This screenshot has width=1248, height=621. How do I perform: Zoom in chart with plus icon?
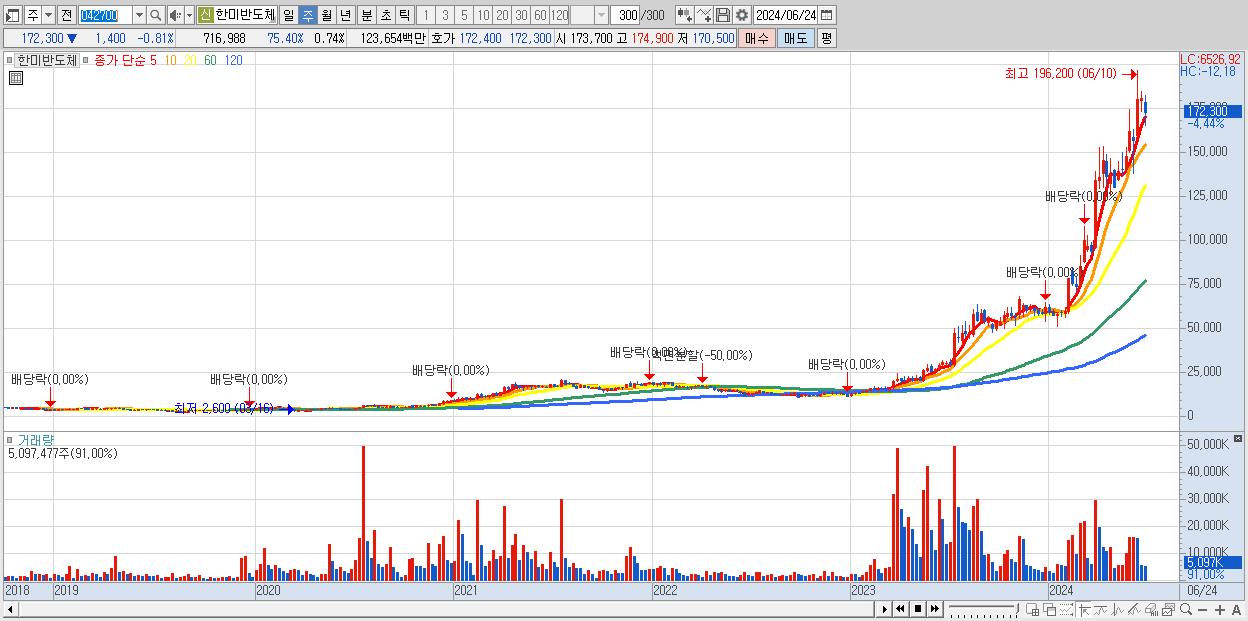coord(1220,609)
